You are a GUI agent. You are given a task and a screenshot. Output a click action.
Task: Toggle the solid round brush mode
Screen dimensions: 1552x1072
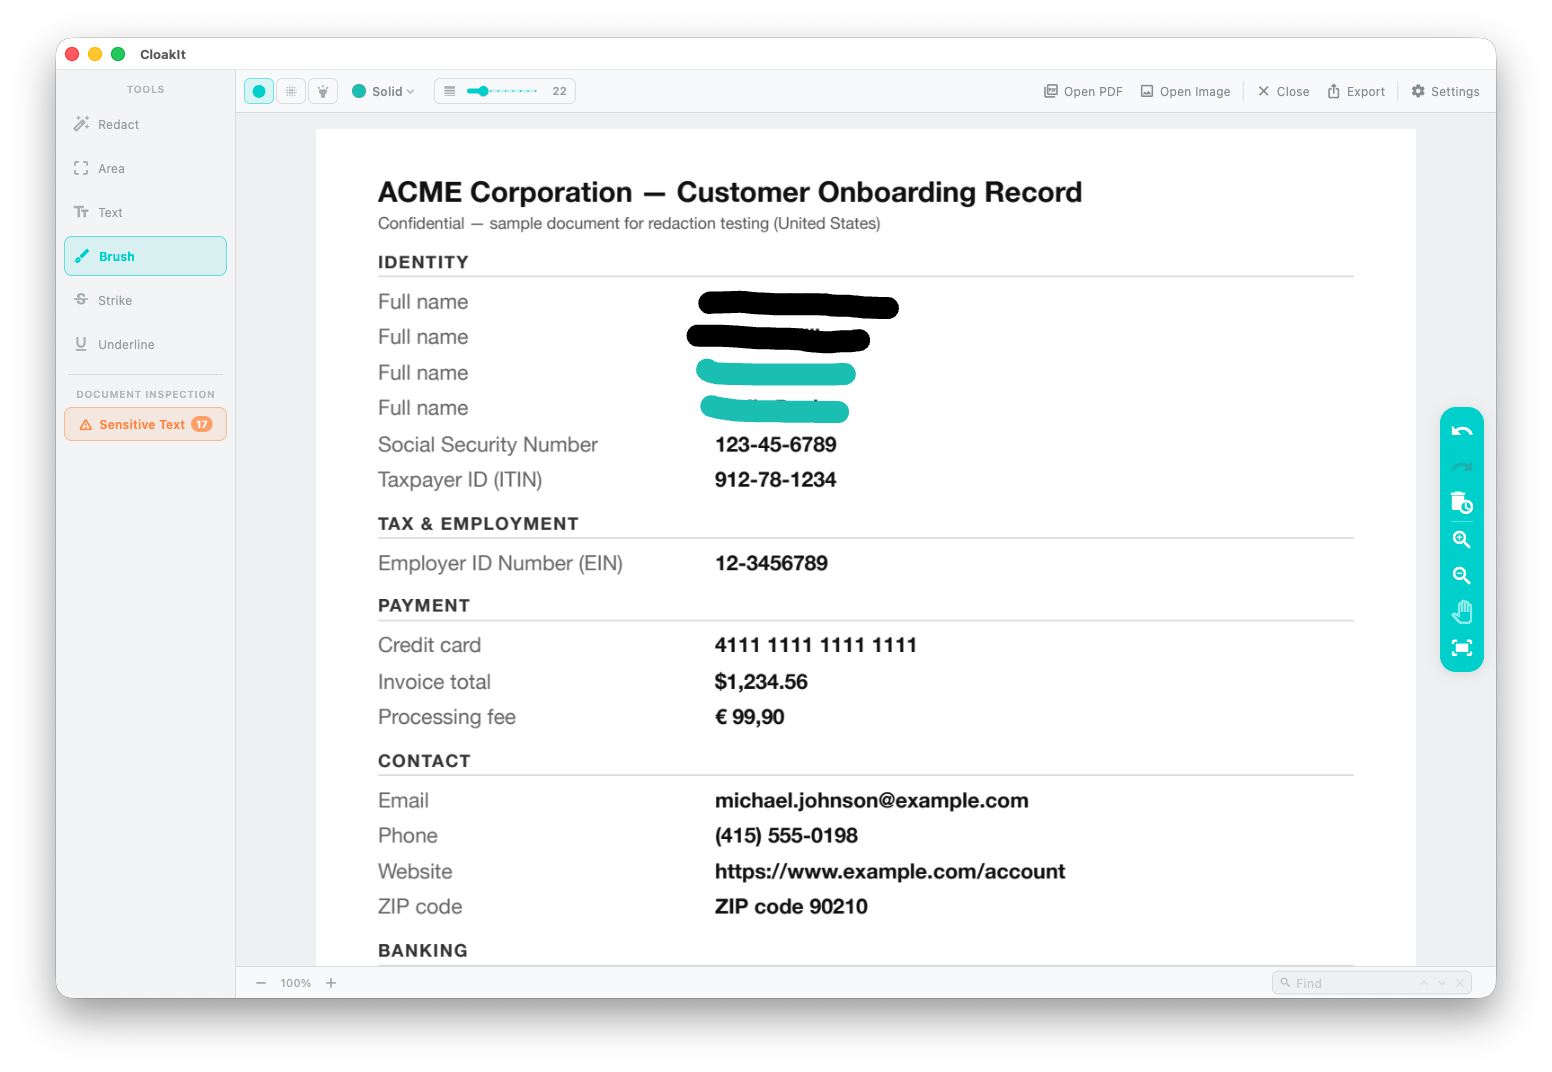[x=259, y=91]
